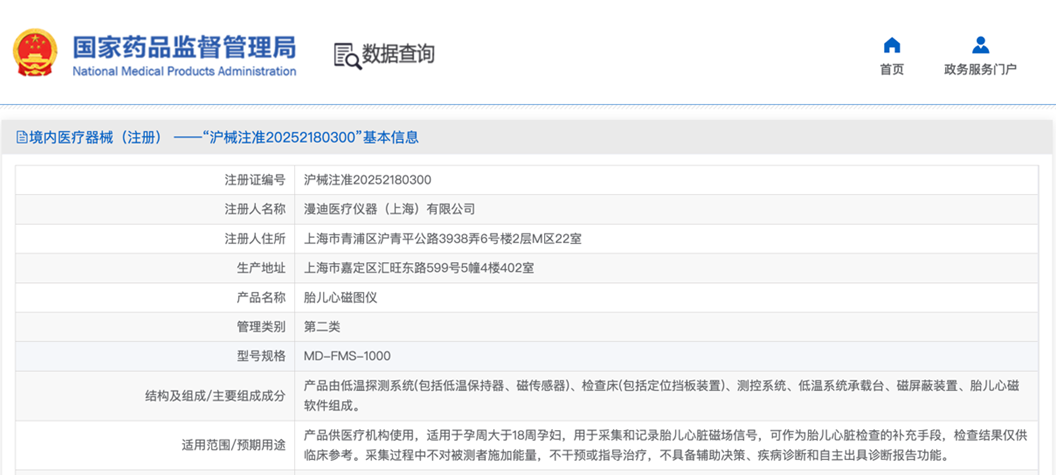Select the text starting 产品供医疗机构使用
The width and height of the screenshot is (1056, 475).
click(x=665, y=445)
